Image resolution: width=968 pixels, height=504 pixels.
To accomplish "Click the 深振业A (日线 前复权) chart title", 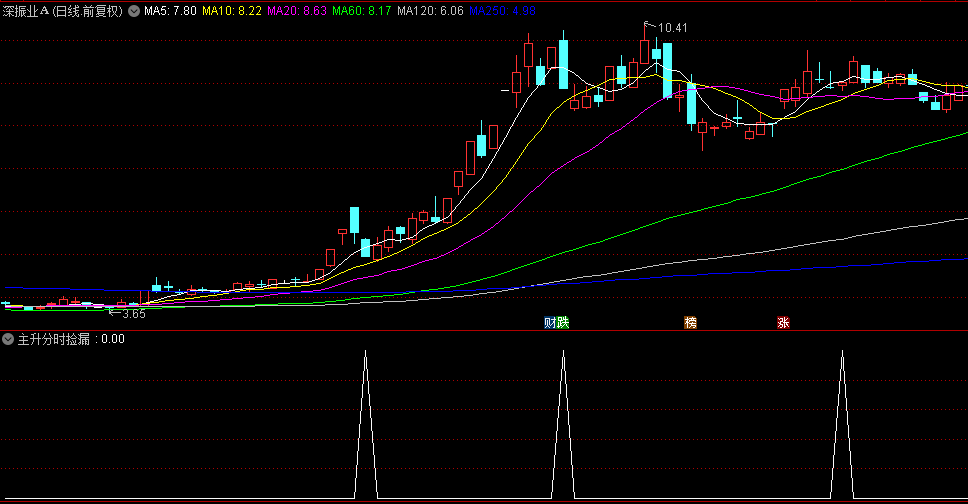I will point(62,11).
